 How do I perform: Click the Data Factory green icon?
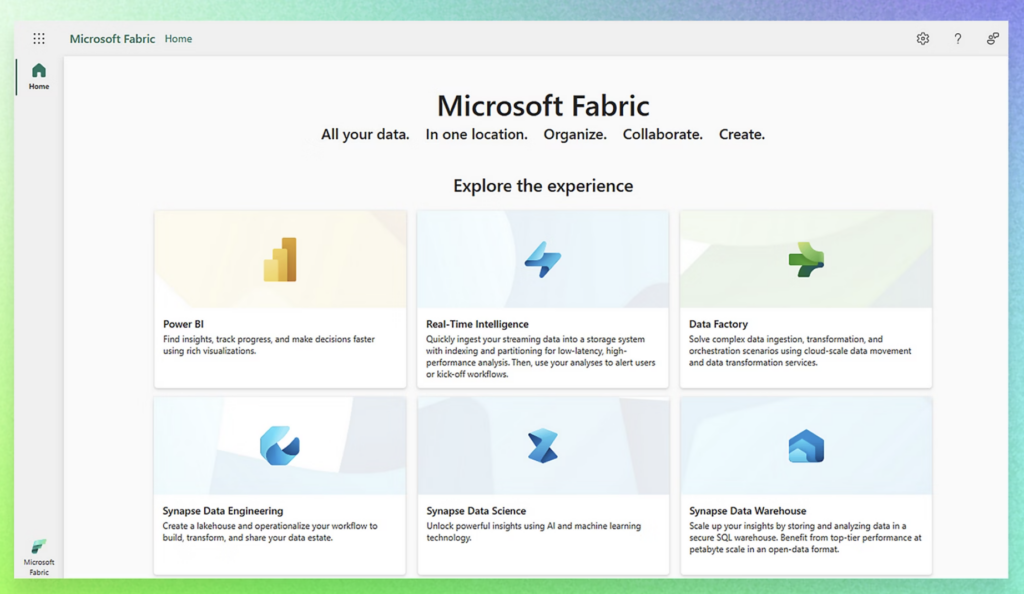(x=805, y=260)
